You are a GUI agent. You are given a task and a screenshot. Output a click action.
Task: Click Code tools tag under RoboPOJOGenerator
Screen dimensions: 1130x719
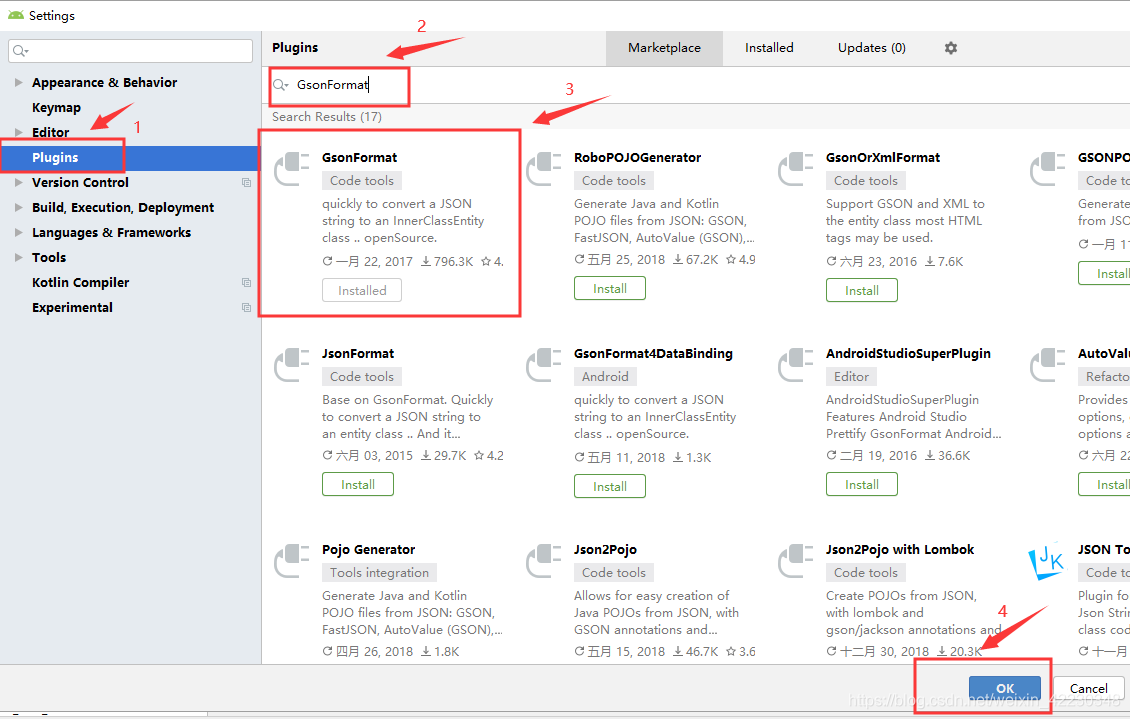(x=614, y=181)
